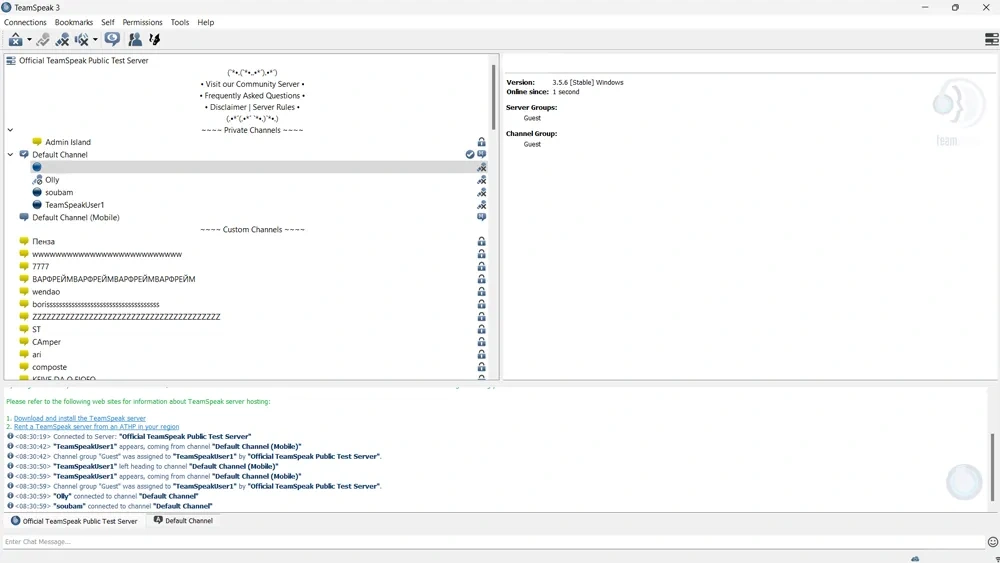Select the ZZZZZZ... underlined channel
The height and width of the screenshot is (563, 1000).
tap(126, 317)
